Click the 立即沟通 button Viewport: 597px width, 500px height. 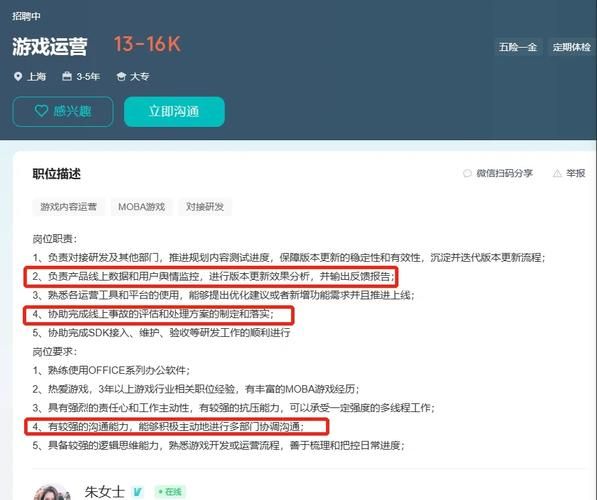pos(174,112)
